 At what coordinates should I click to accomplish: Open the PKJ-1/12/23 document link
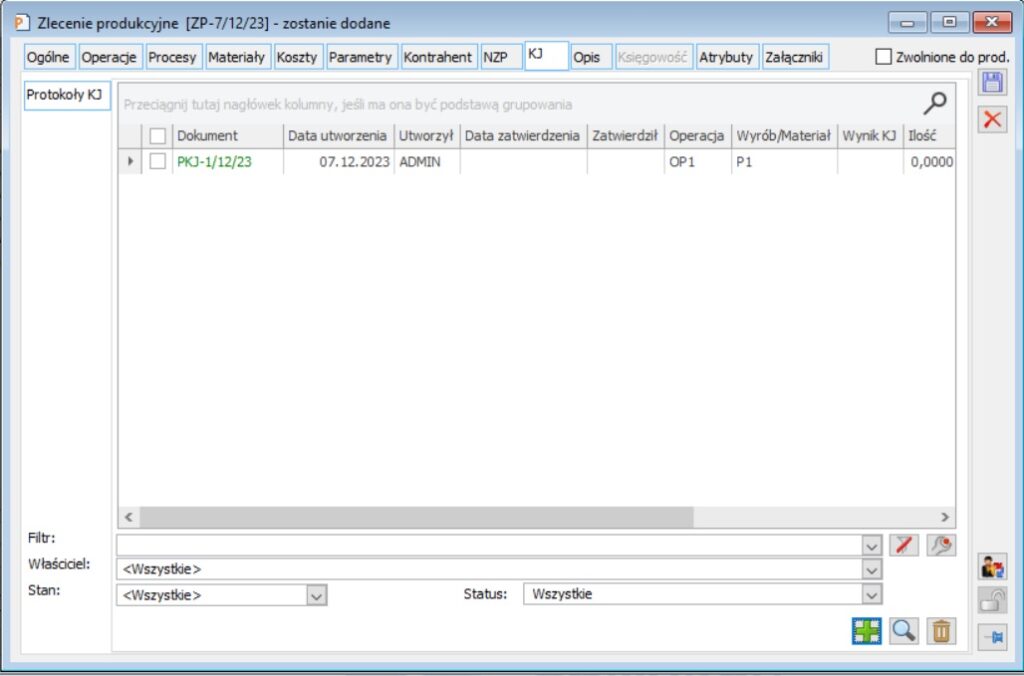[214, 161]
